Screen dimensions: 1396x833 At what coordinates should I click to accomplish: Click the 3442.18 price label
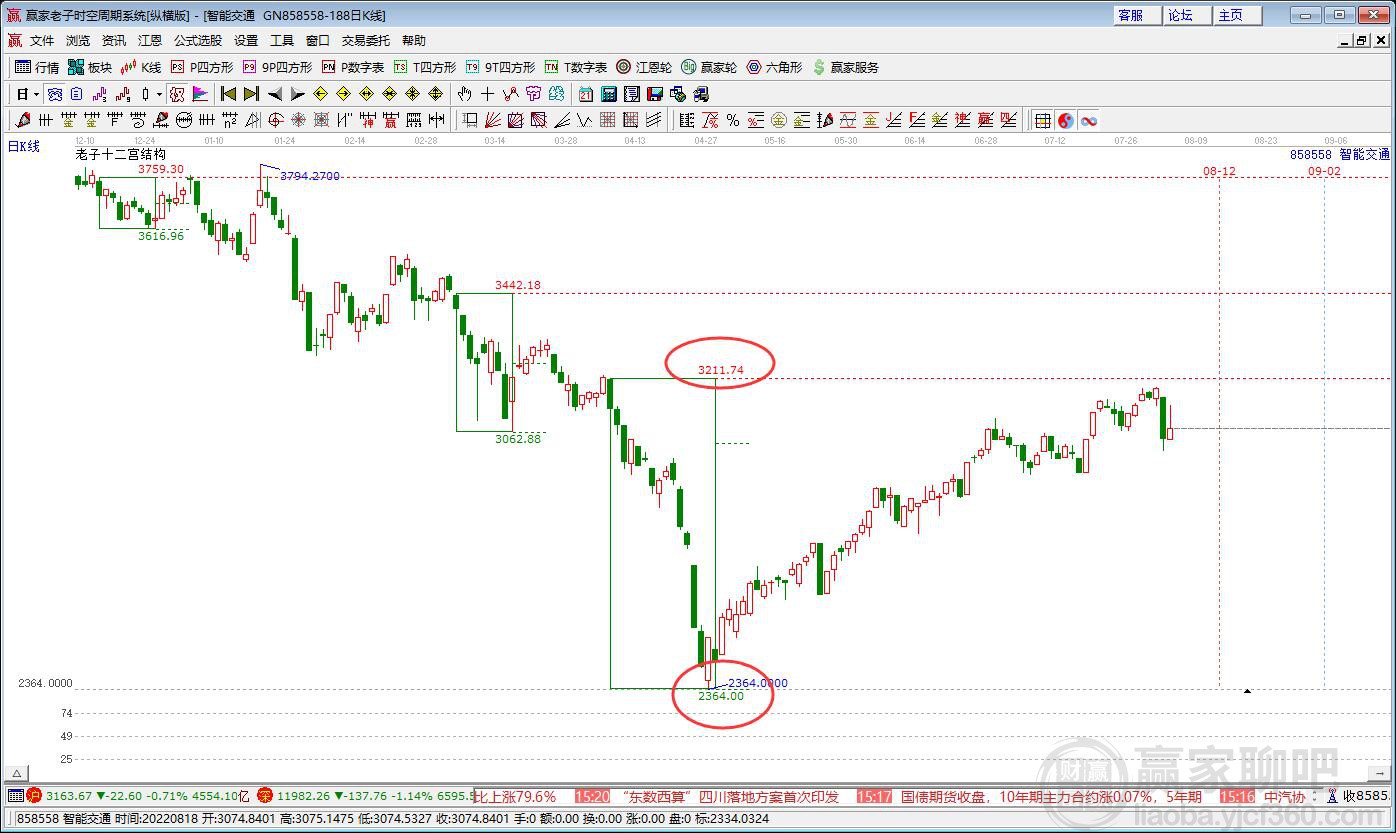coord(518,285)
